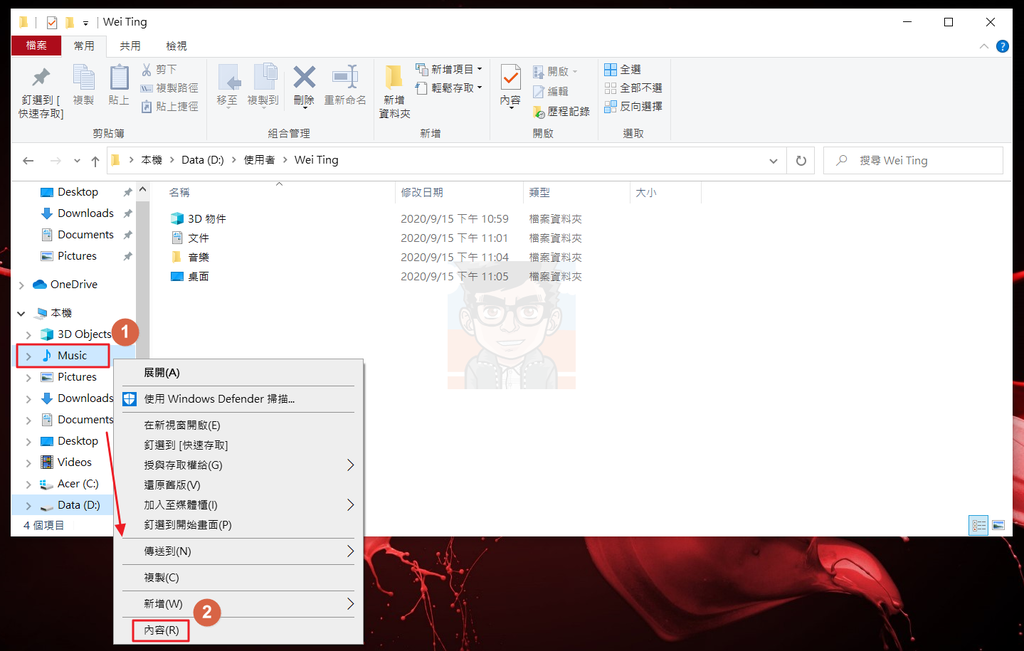This screenshot has width=1024, height=651.
Task: Click the navigation pane scroll up arrow
Action: (x=142, y=191)
